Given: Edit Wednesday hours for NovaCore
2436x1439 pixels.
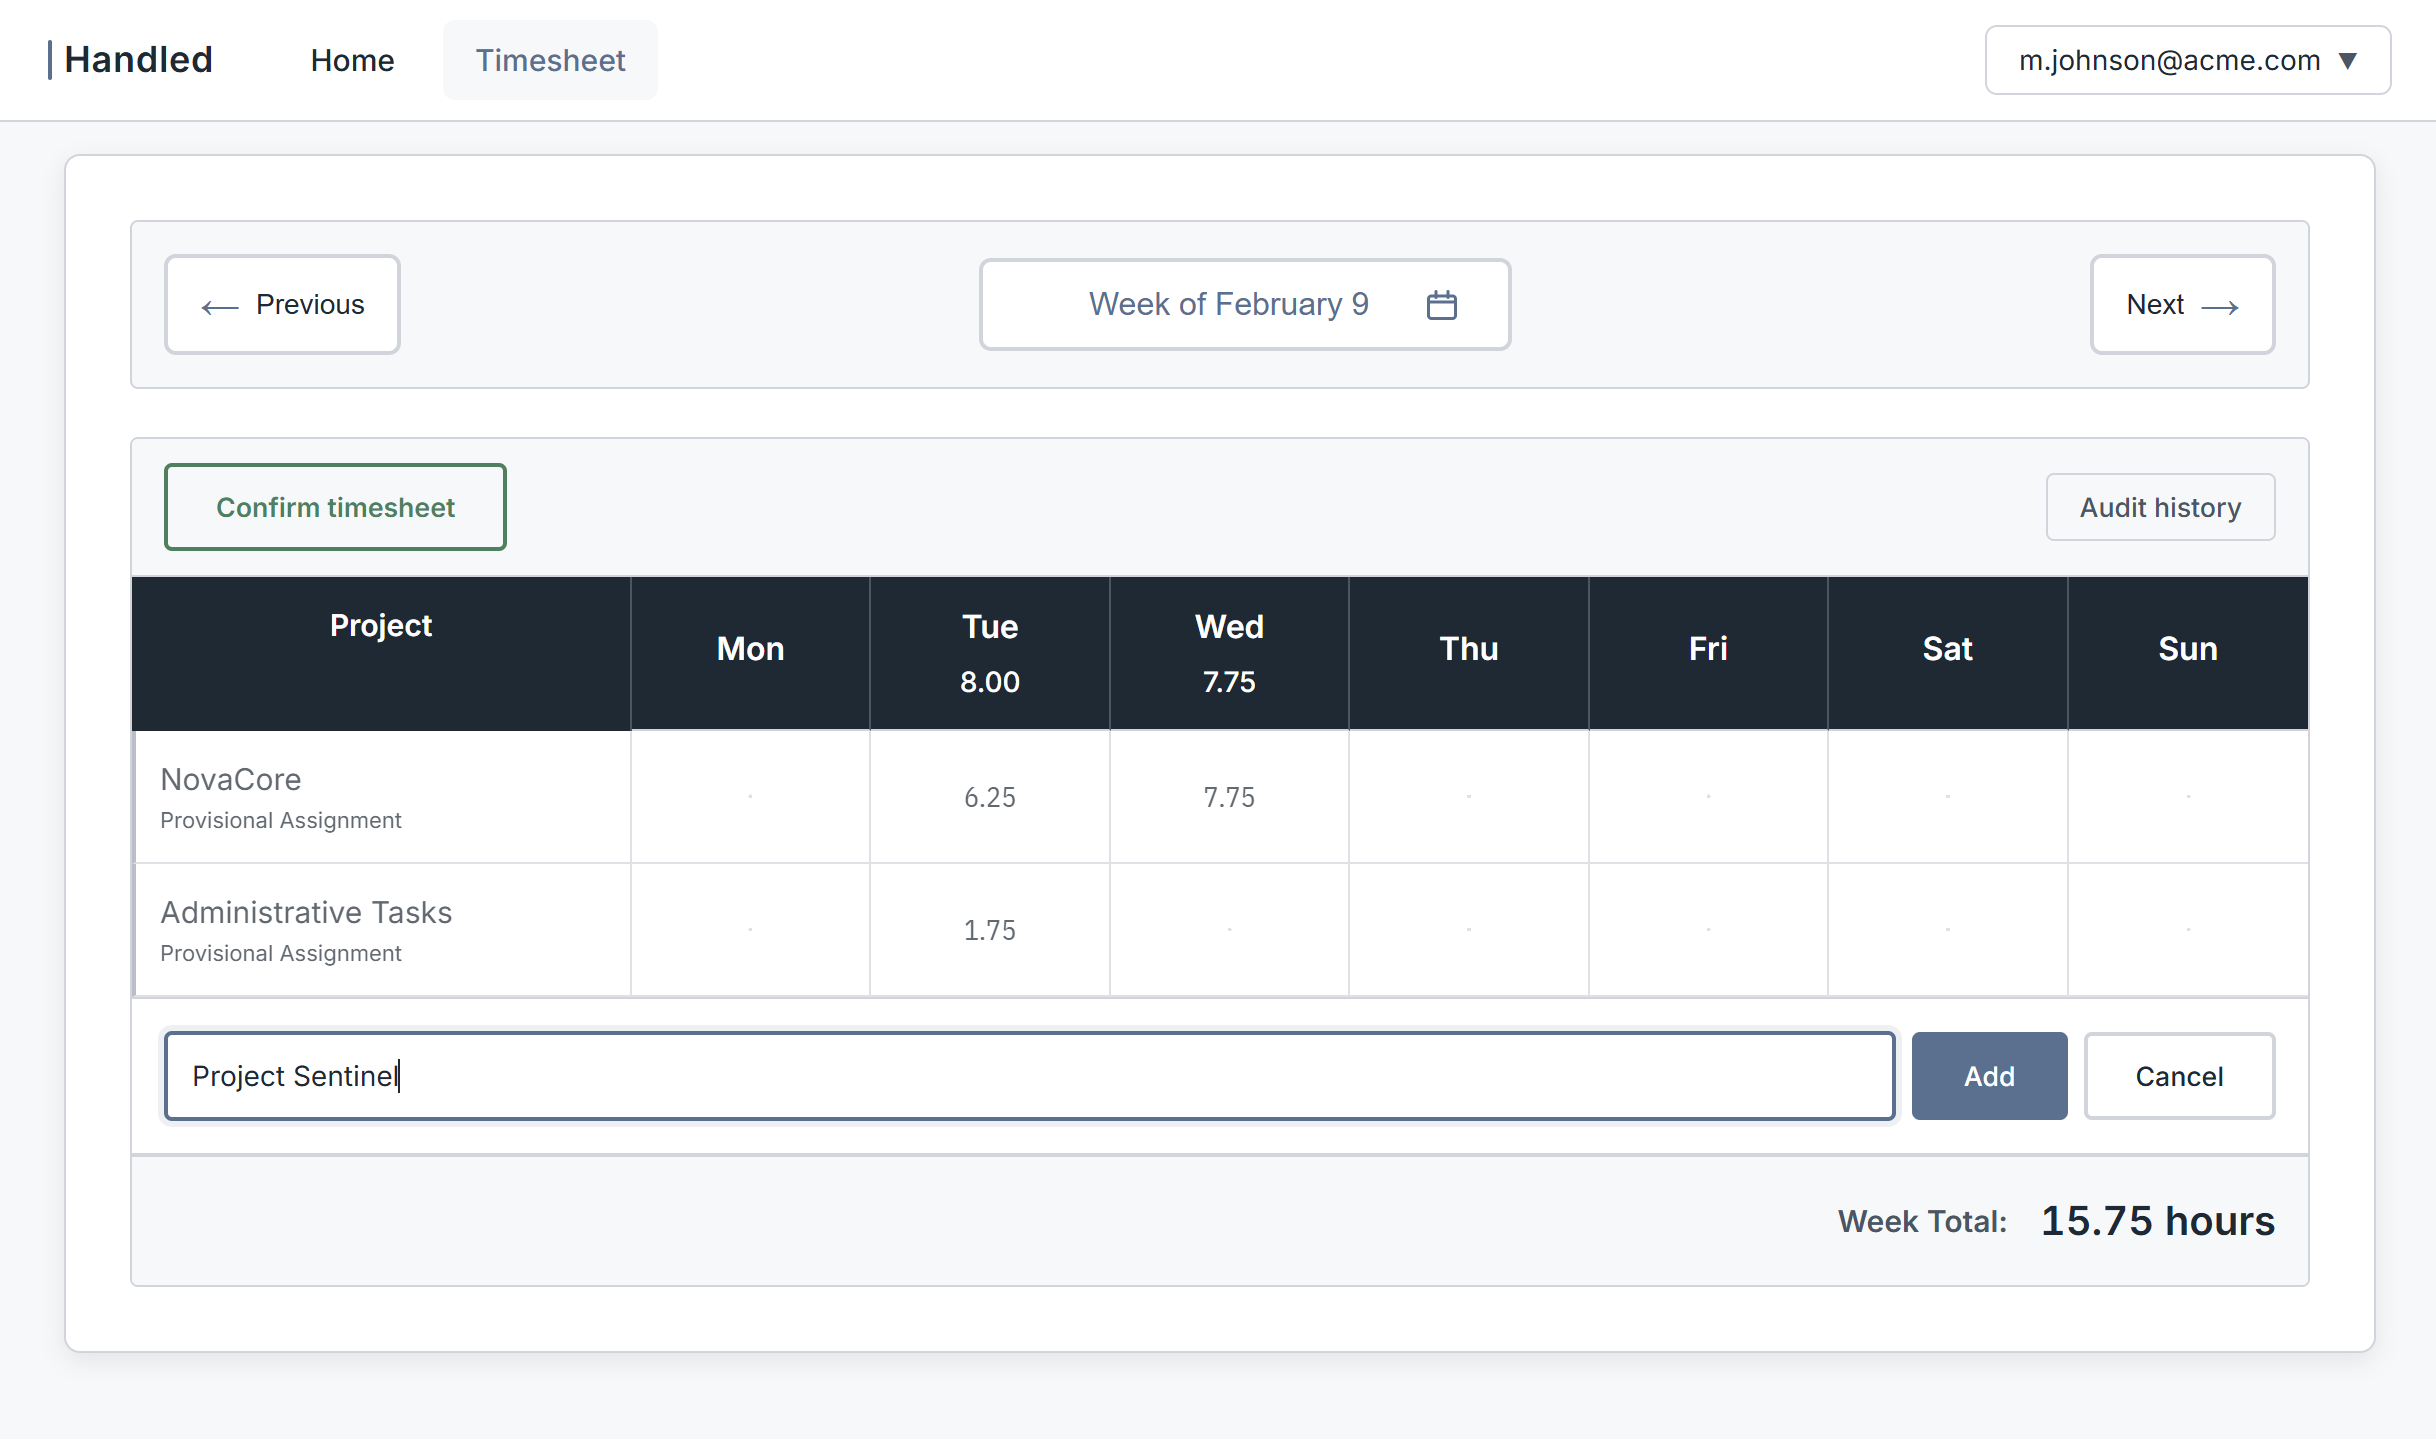Looking at the screenshot, I should pos(1228,797).
